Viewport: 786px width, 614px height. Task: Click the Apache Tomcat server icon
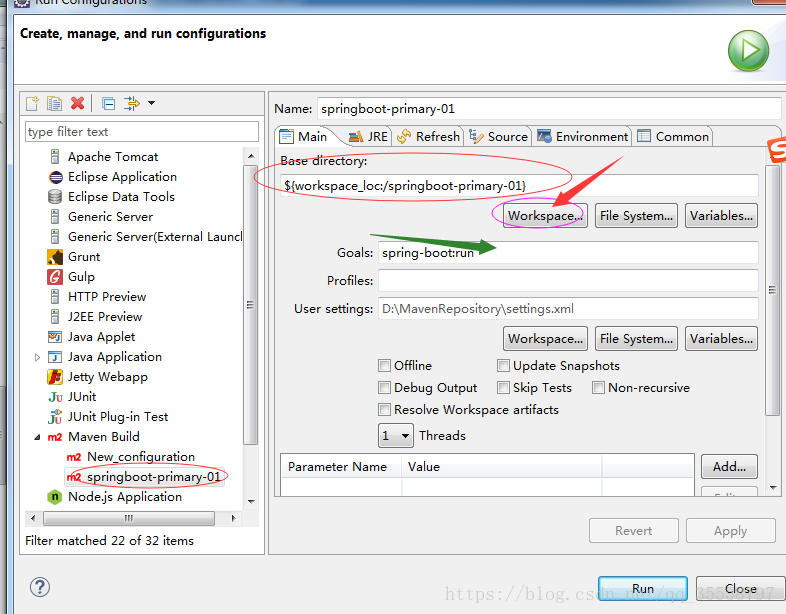[x=55, y=157]
